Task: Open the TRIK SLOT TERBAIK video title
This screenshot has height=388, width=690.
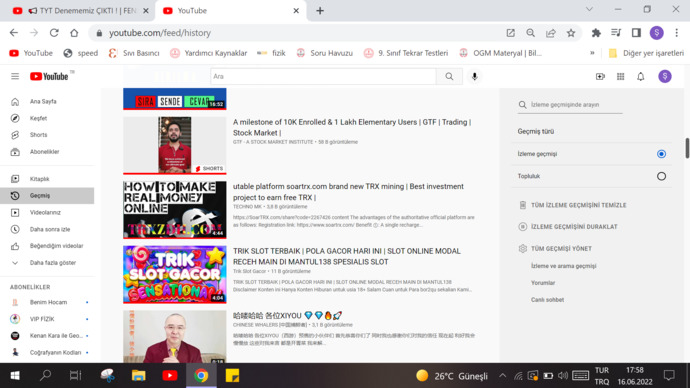Action: pyautogui.click(x=347, y=256)
